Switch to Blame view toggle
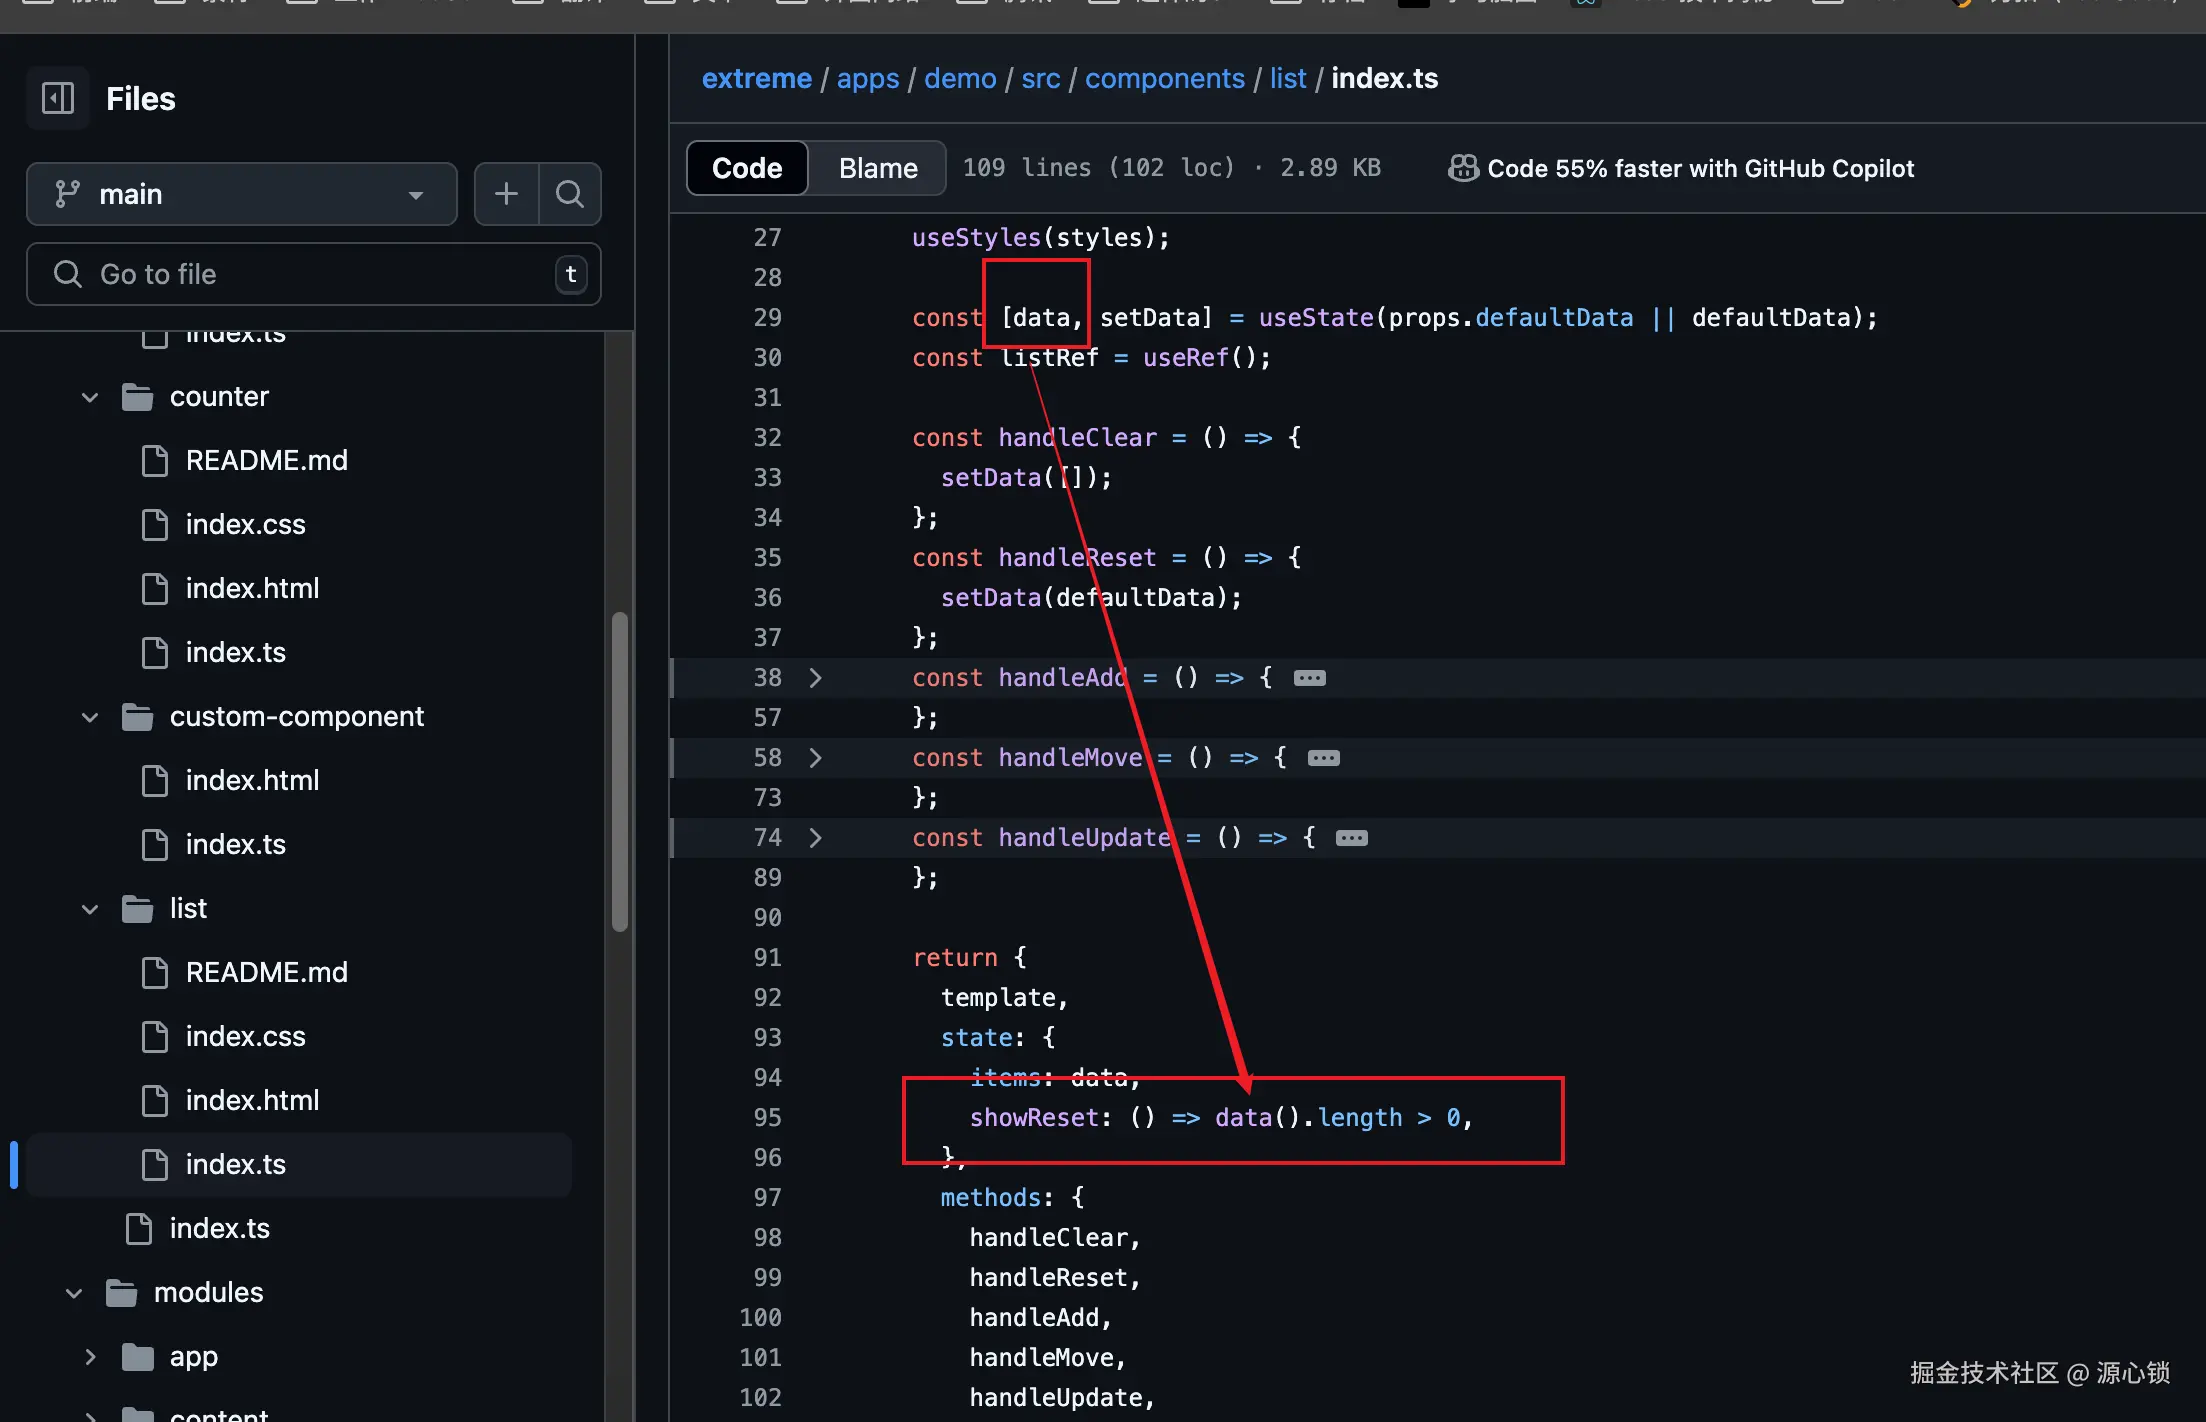2206x1422 pixels. [x=877, y=168]
